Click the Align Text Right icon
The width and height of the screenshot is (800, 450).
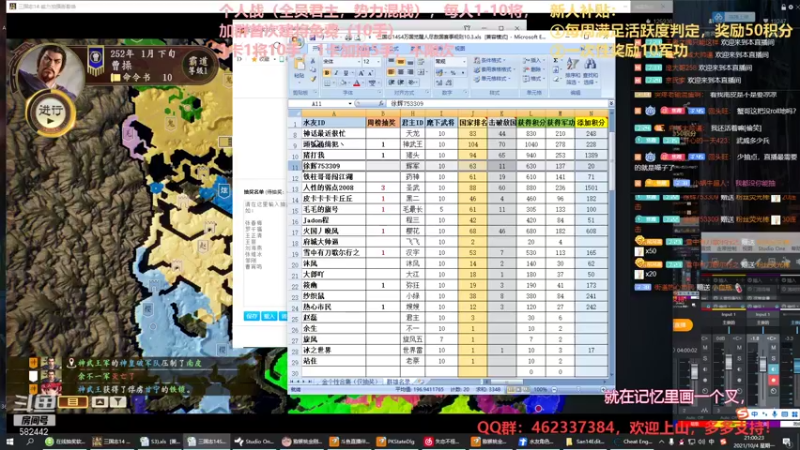click(410, 72)
